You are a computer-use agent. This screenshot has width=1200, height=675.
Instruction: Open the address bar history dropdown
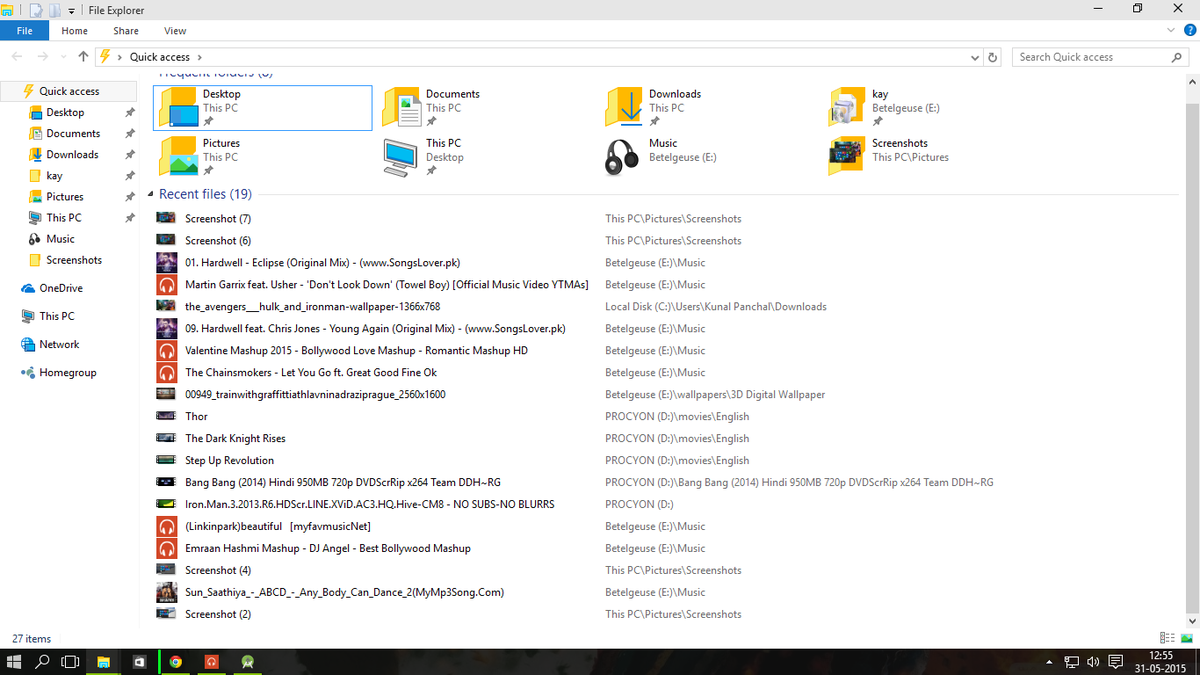click(976, 58)
